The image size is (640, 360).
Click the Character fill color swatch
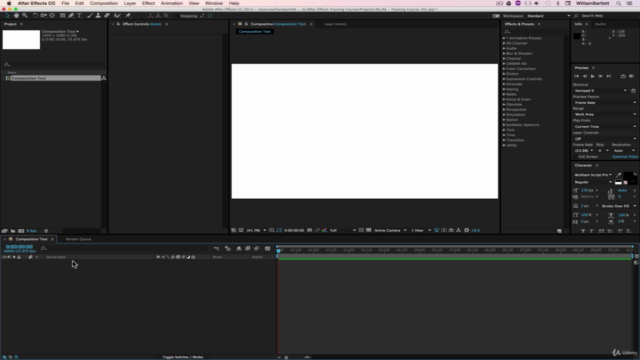629,176
